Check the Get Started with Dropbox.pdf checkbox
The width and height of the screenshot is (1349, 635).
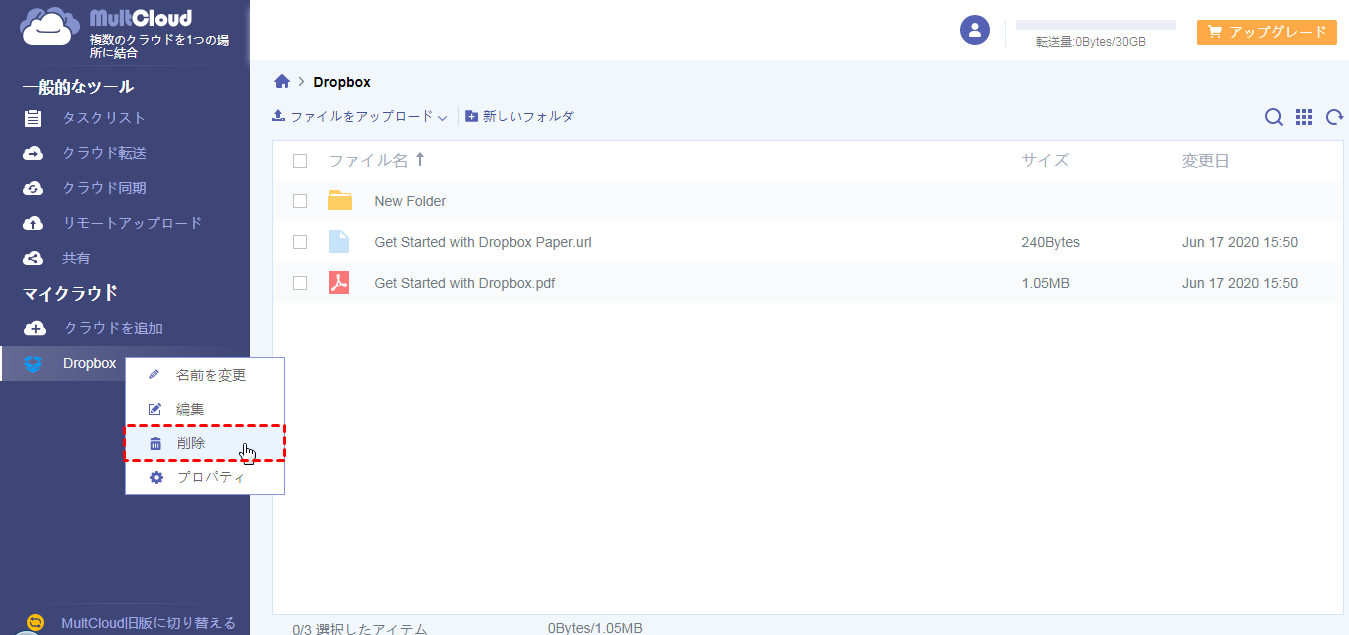tap(300, 283)
